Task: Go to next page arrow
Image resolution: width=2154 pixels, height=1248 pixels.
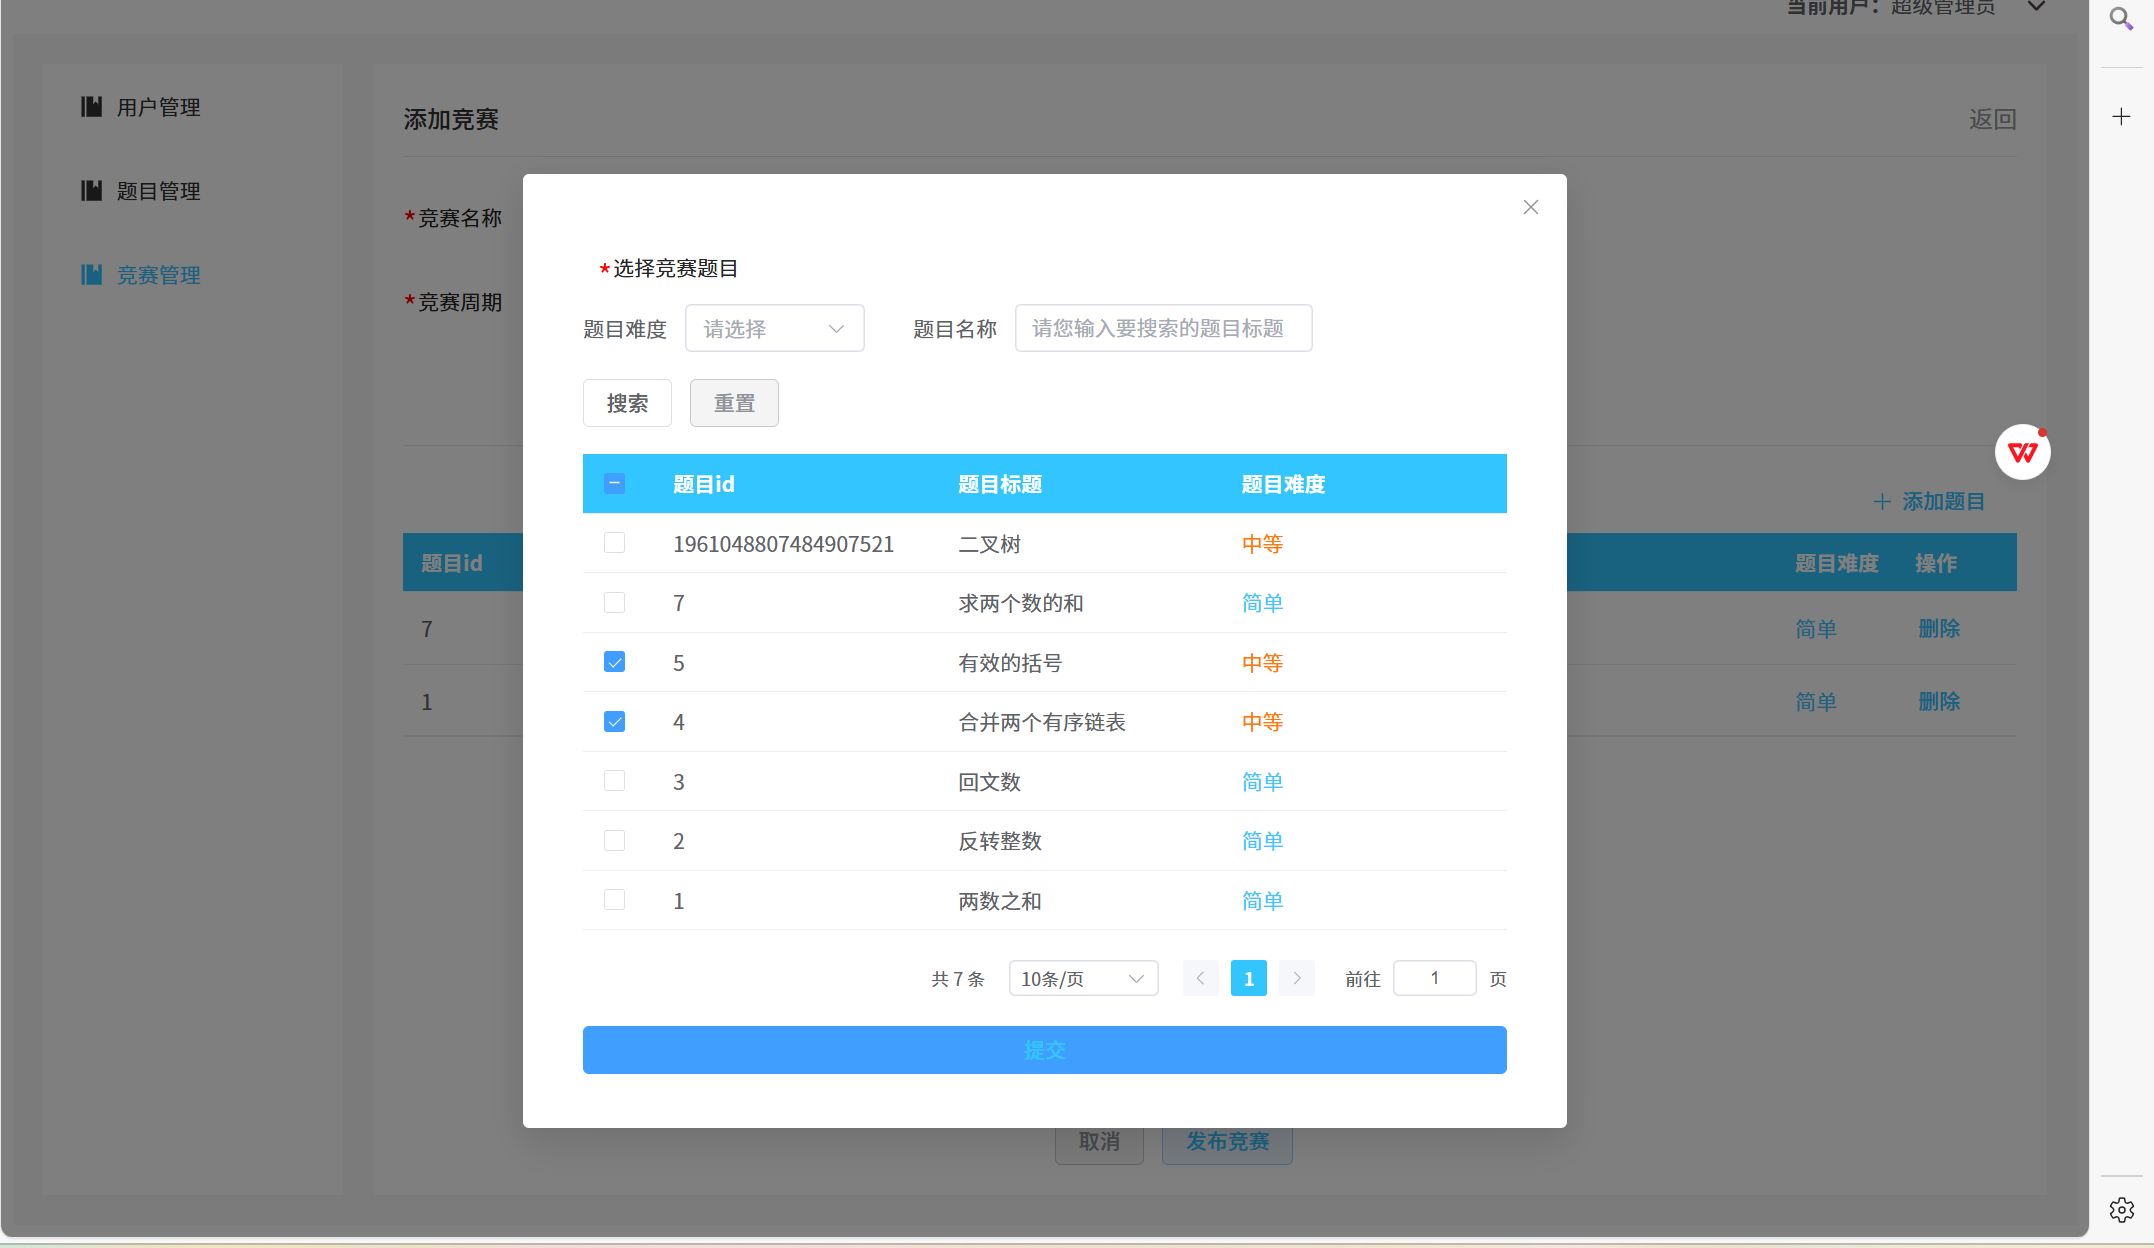Action: coord(1296,978)
